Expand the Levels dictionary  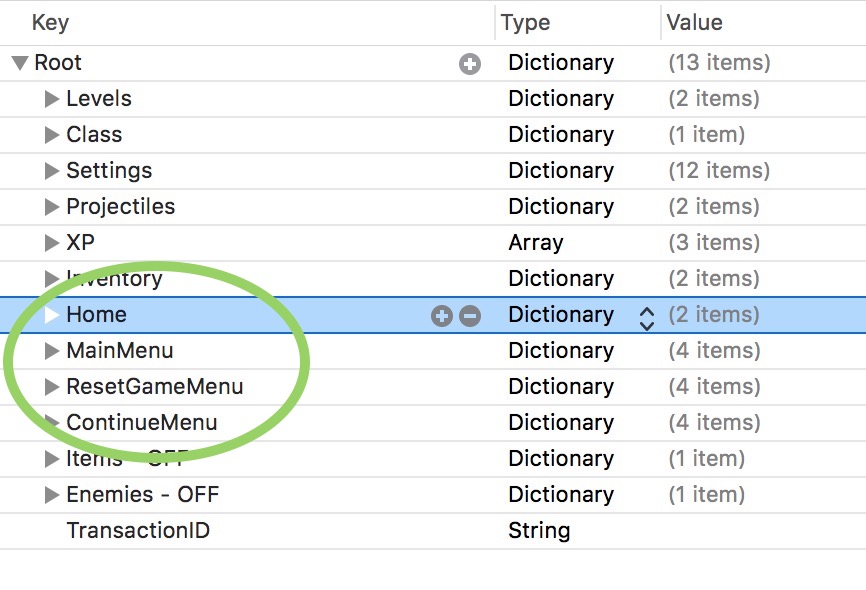click(52, 99)
